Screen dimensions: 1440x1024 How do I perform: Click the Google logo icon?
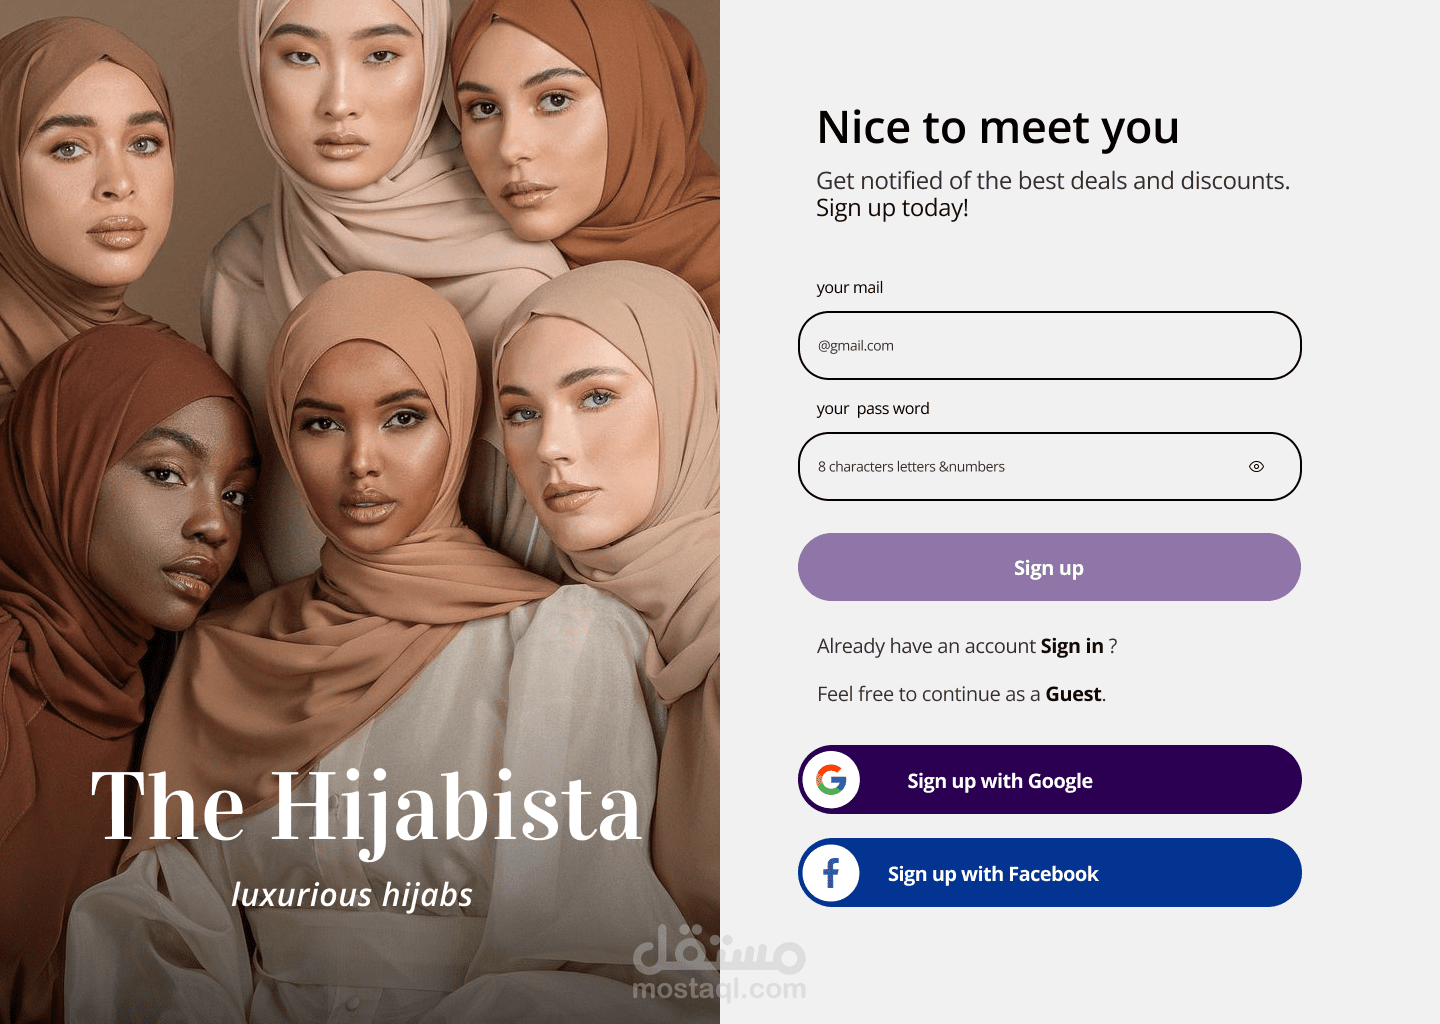(x=831, y=780)
